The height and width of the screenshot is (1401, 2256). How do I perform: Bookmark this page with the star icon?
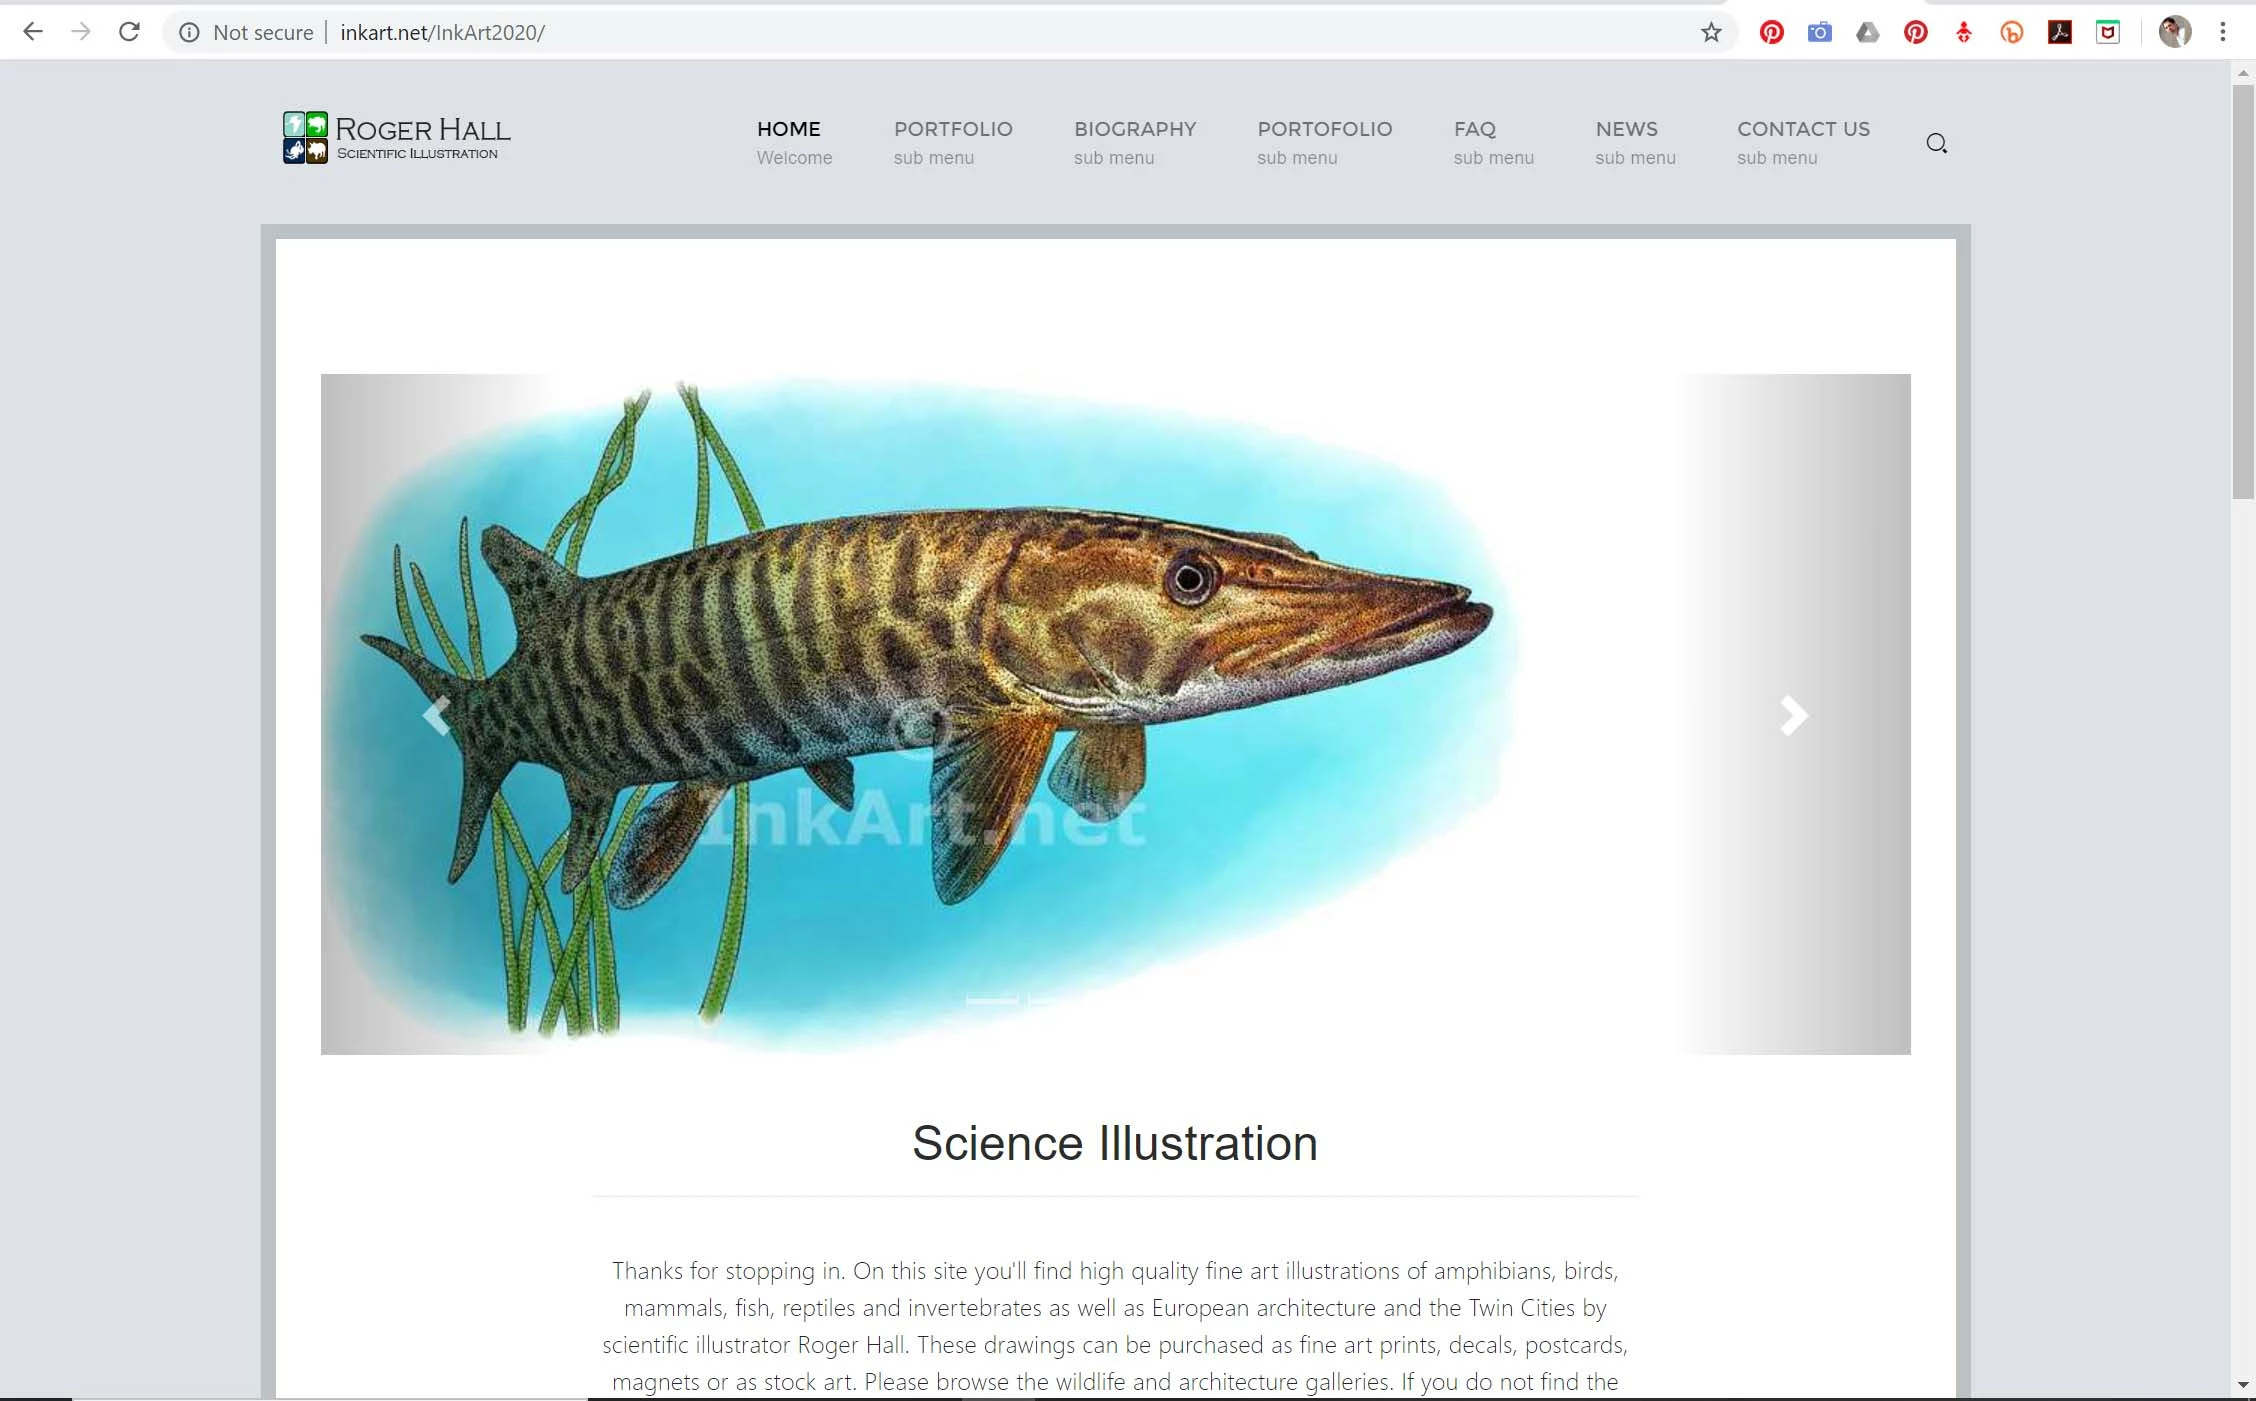click(x=1711, y=32)
